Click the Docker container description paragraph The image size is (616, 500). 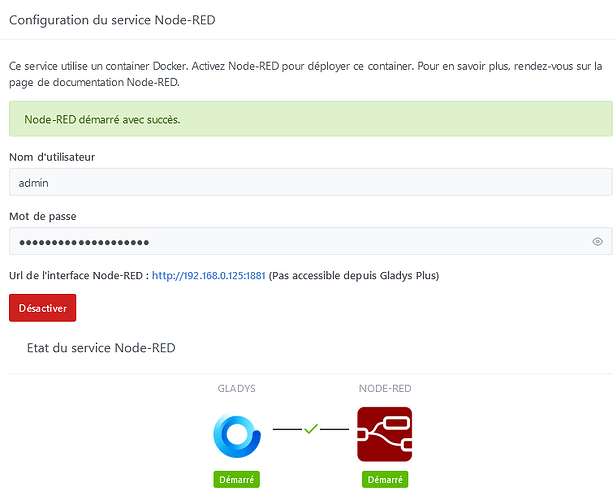click(300, 73)
